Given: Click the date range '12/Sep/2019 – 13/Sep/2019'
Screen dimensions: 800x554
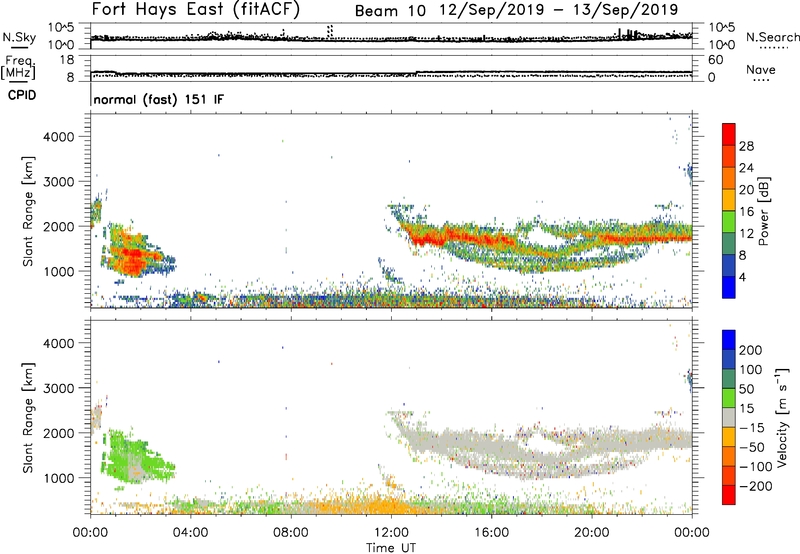Looking at the screenshot, I should point(559,9).
